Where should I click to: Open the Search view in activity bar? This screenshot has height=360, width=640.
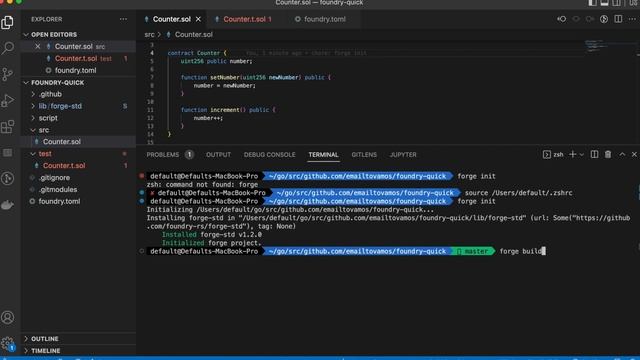[7, 48]
